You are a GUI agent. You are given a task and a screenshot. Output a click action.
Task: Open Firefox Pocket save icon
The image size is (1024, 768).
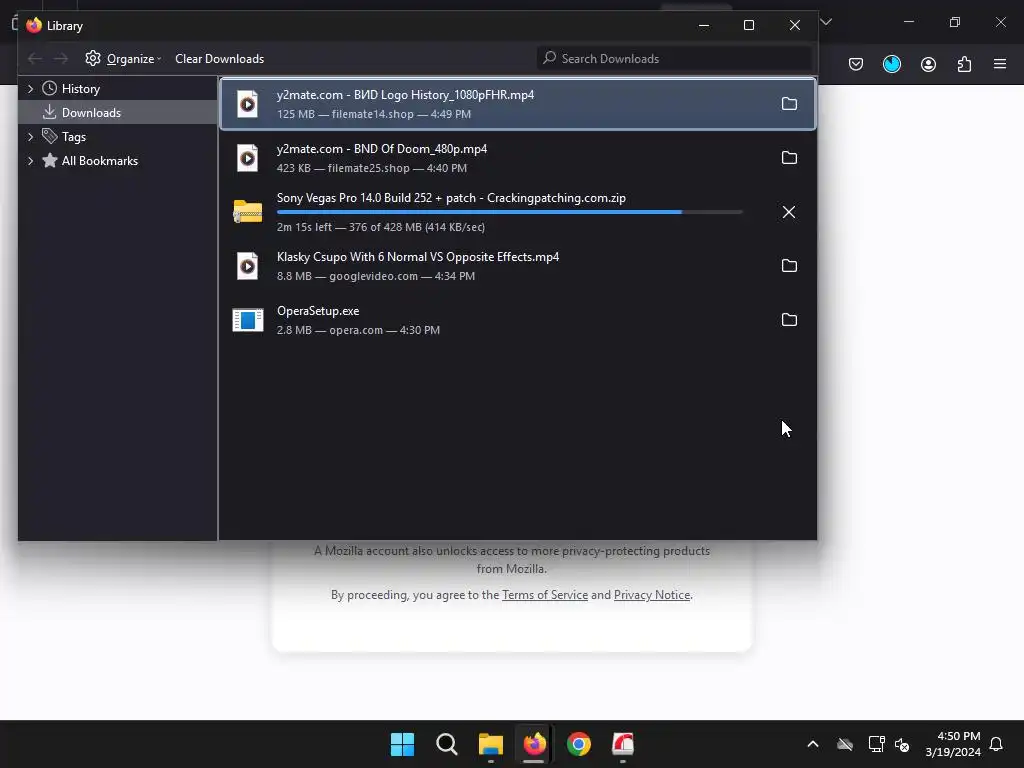click(856, 64)
